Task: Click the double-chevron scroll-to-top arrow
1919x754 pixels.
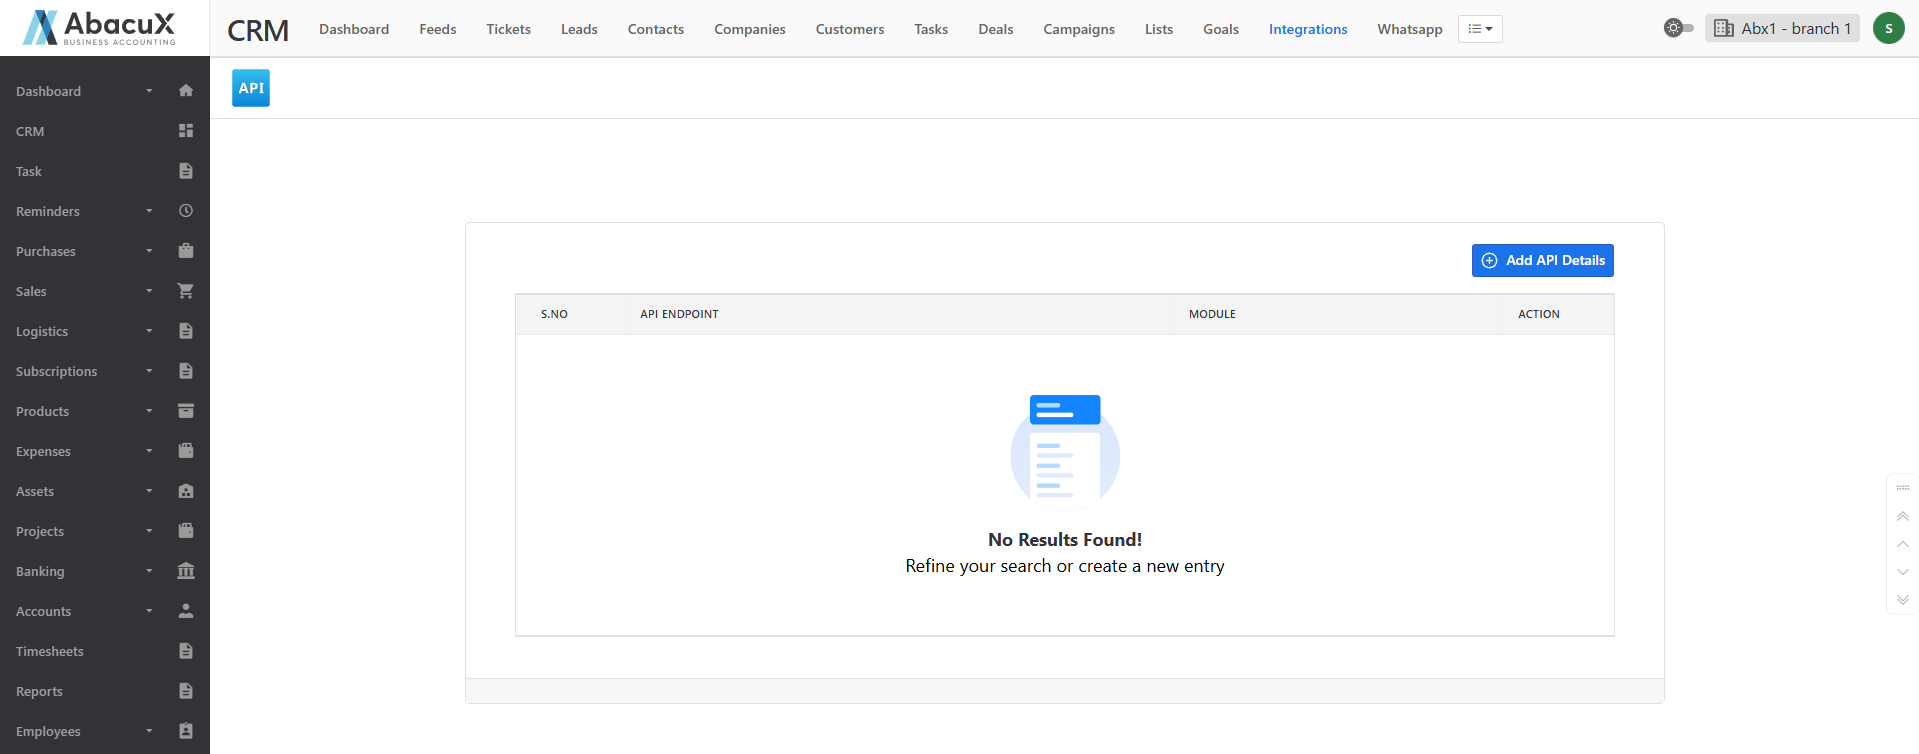Action: tap(1902, 516)
